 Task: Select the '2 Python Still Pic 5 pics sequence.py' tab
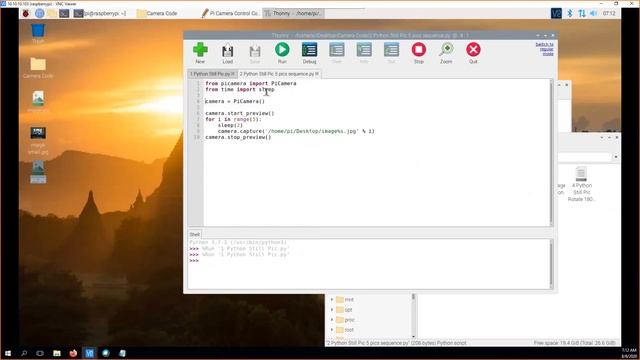(276, 74)
